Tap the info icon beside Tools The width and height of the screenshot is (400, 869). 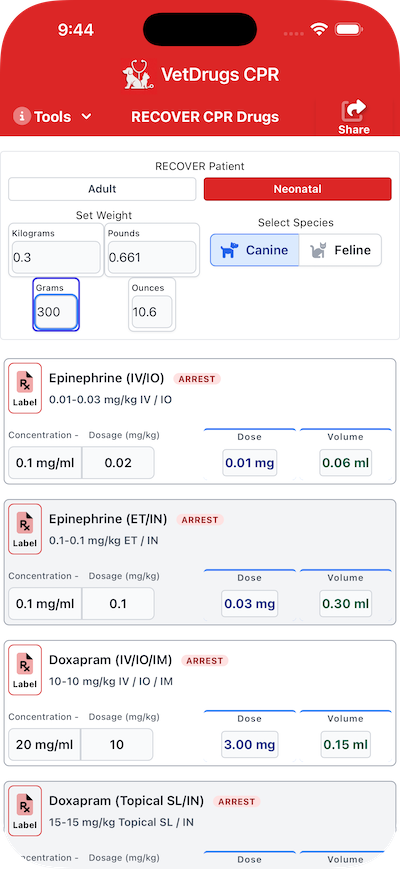22,116
